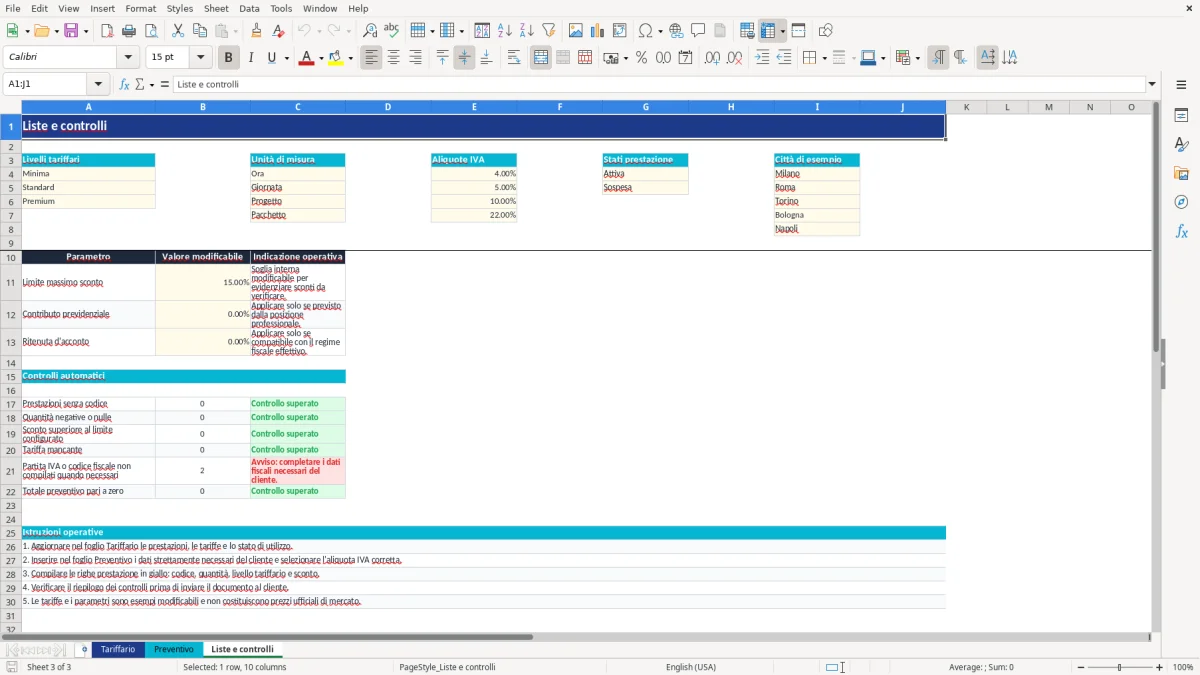The width and height of the screenshot is (1200, 675).
Task: Click the yellow background color swatch
Action: click(337, 58)
